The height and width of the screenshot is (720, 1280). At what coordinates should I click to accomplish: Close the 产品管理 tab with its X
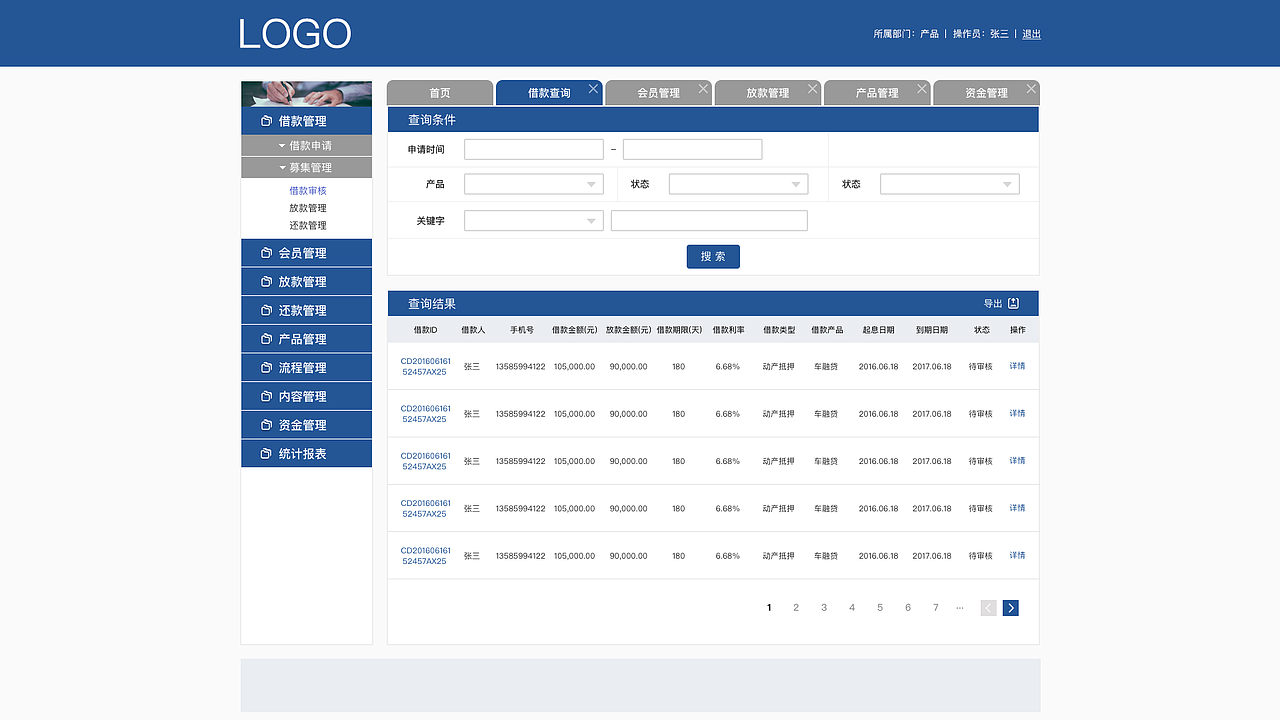click(x=922, y=89)
